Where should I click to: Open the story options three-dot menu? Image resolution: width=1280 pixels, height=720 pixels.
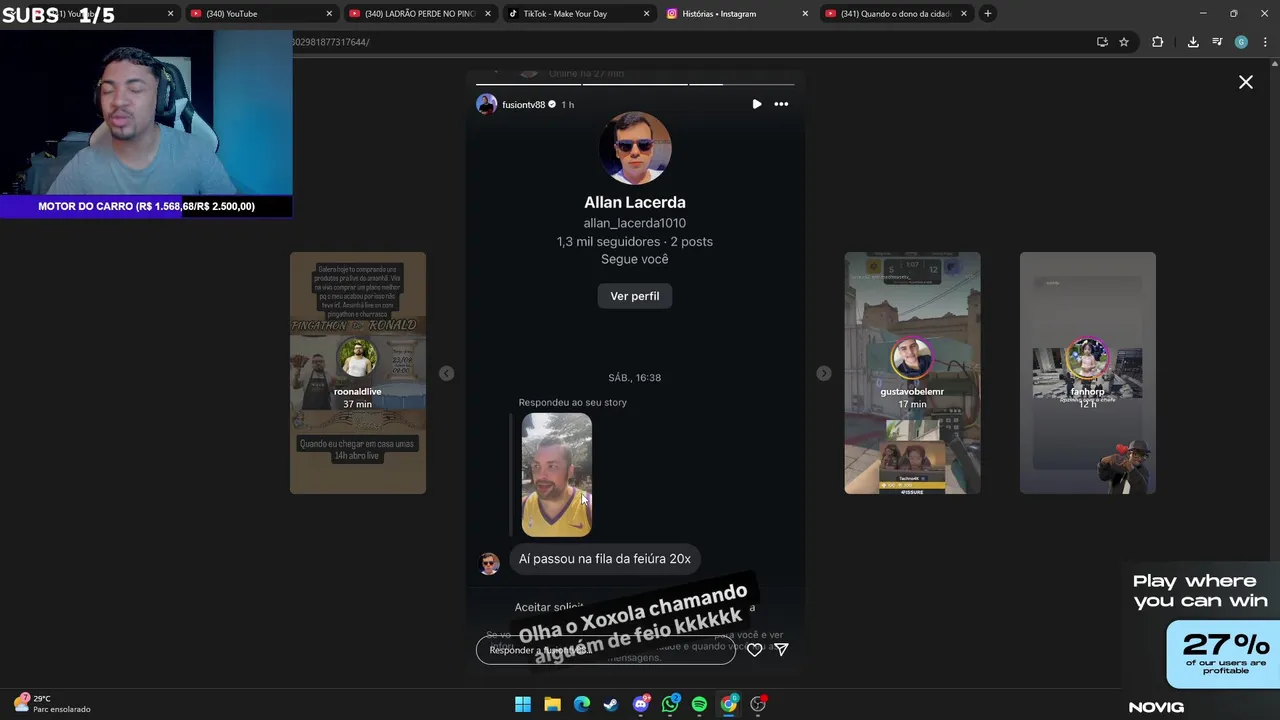[x=781, y=104]
